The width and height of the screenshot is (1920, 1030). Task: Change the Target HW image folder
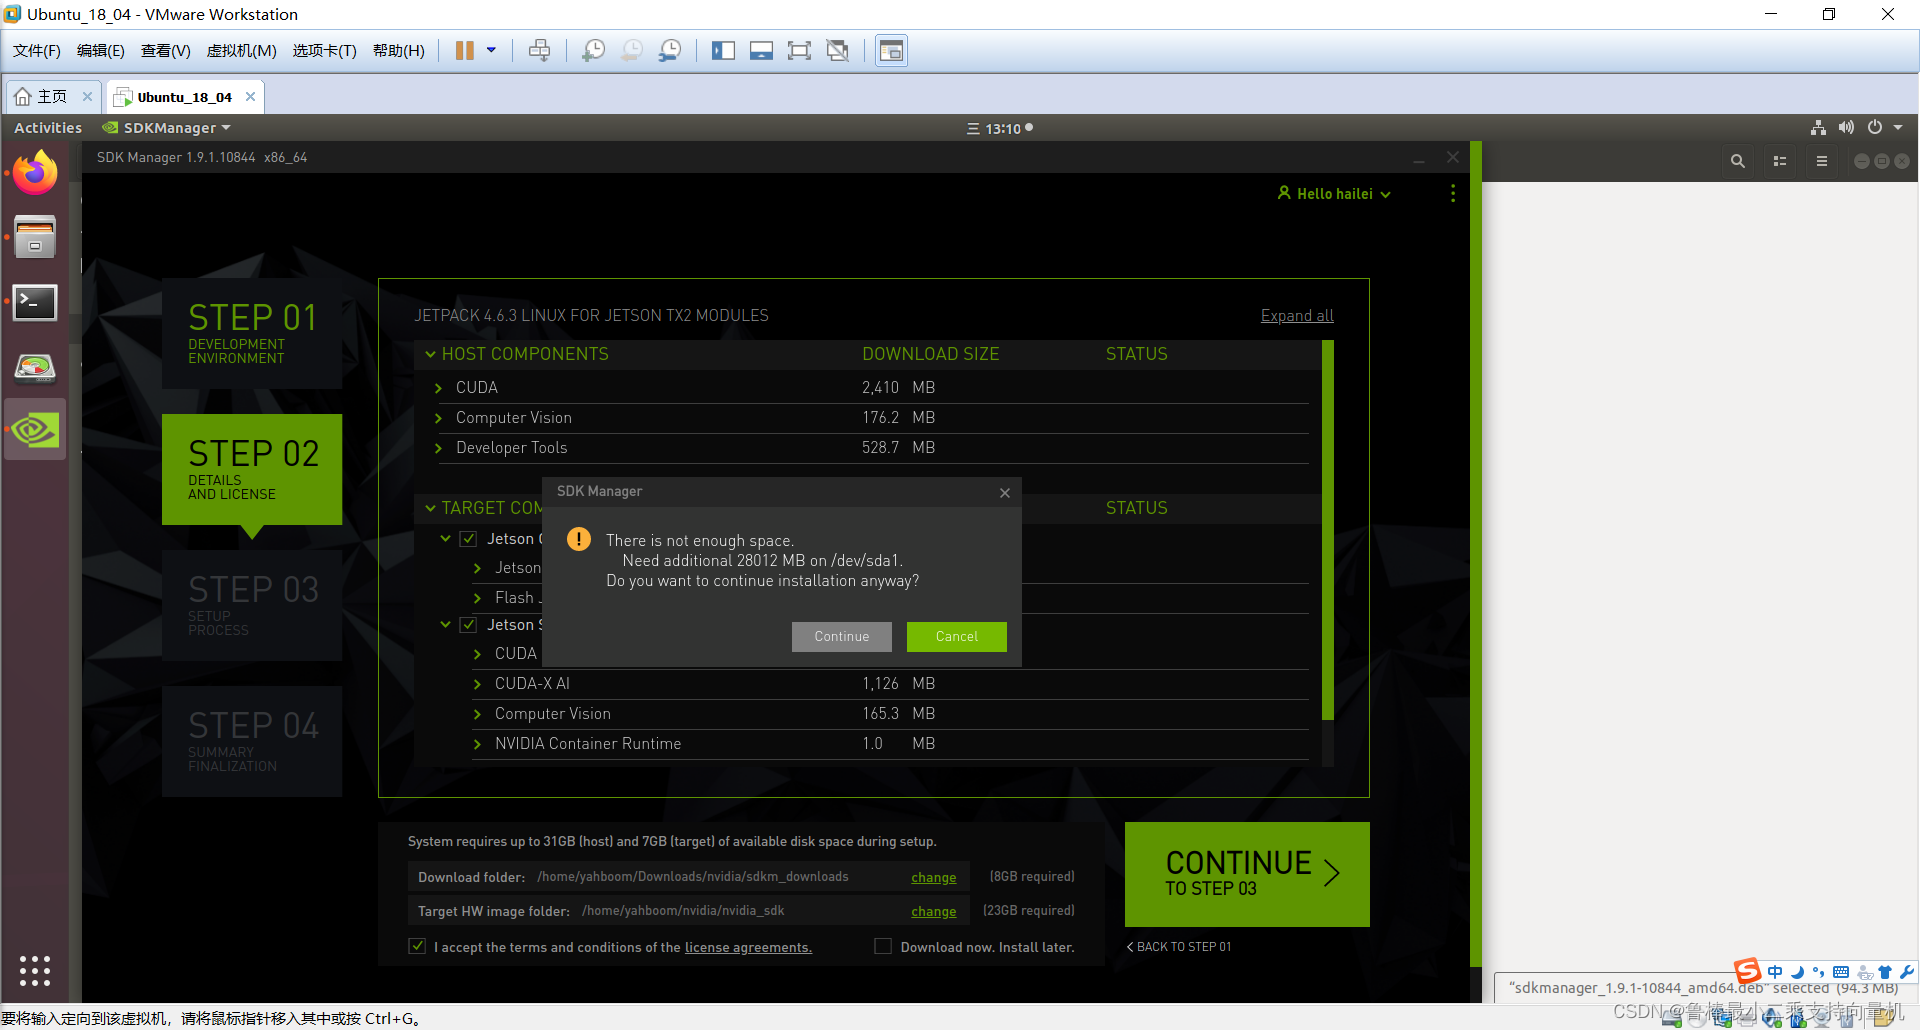click(x=933, y=912)
